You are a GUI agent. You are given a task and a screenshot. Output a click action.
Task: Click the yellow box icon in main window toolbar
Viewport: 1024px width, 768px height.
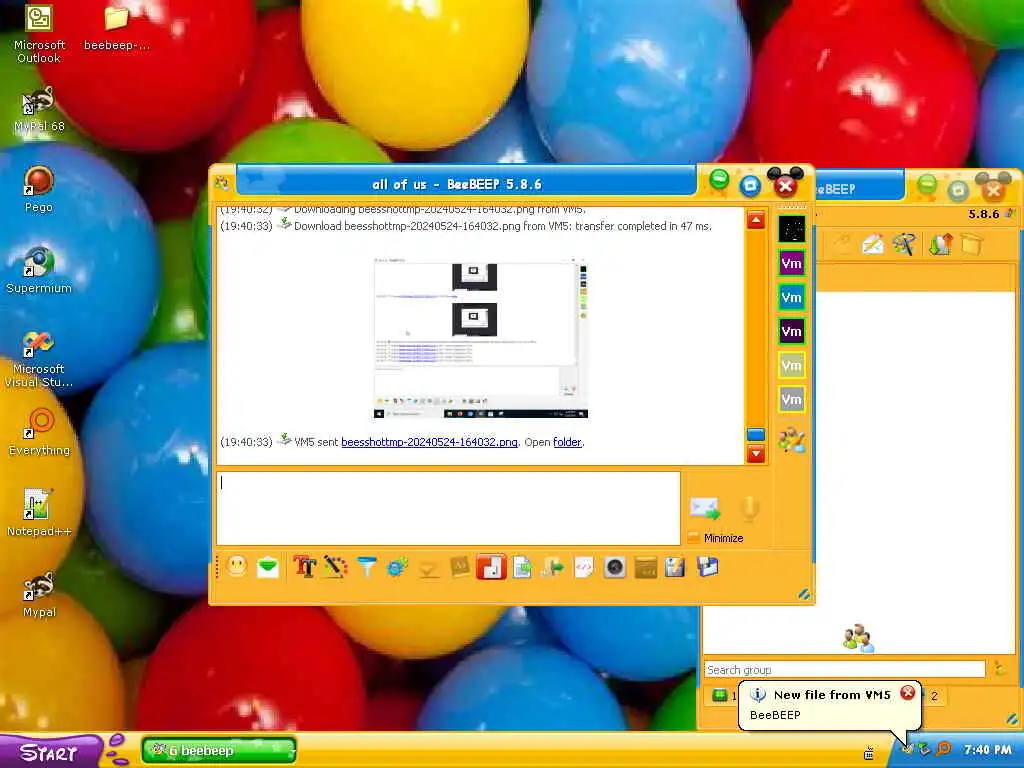point(972,245)
